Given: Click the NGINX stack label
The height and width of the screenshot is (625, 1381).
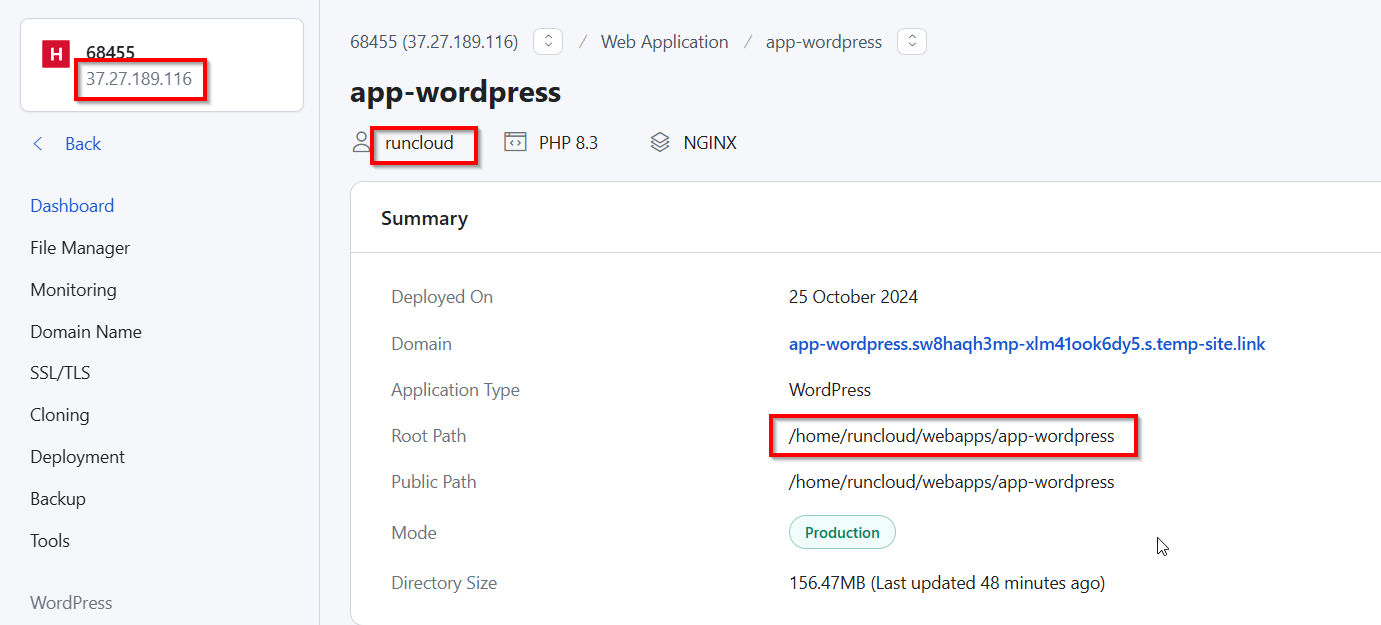Looking at the screenshot, I should [x=710, y=143].
